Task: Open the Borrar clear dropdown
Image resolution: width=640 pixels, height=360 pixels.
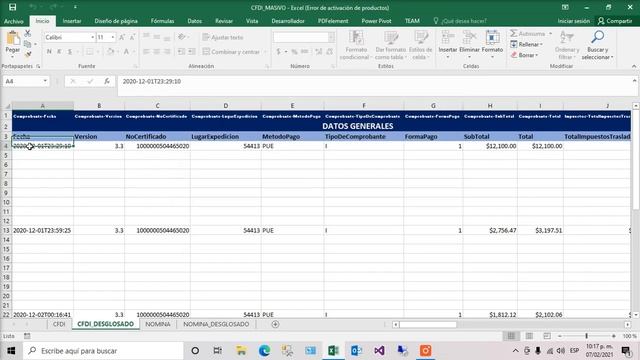Action: (x=524, y=55)
